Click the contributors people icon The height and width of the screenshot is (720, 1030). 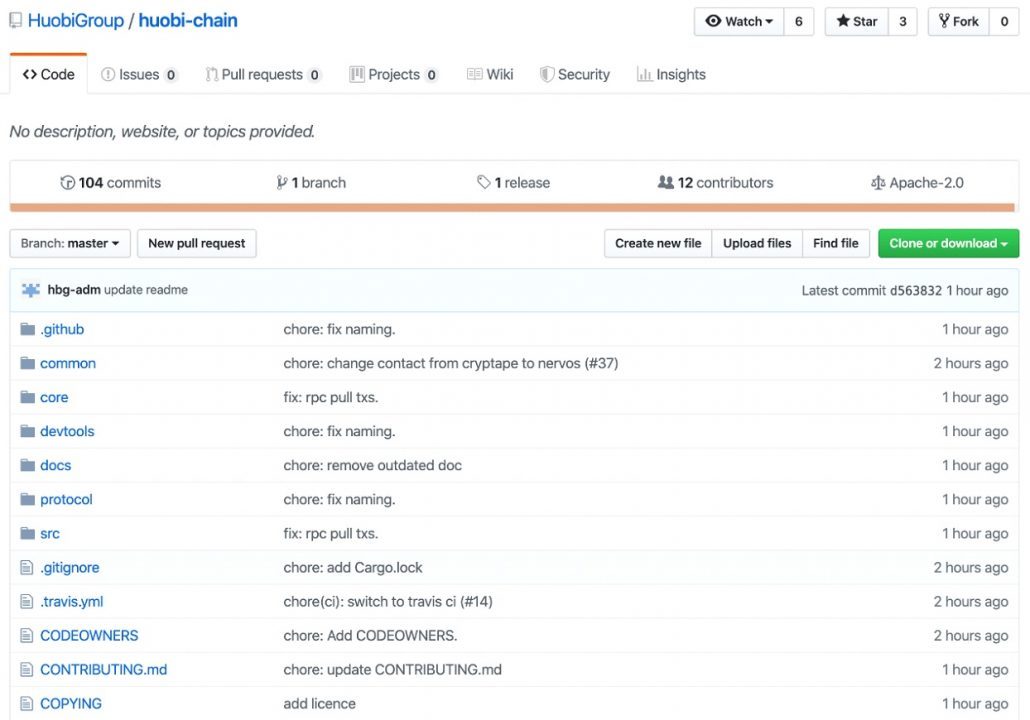coord(665,183)
